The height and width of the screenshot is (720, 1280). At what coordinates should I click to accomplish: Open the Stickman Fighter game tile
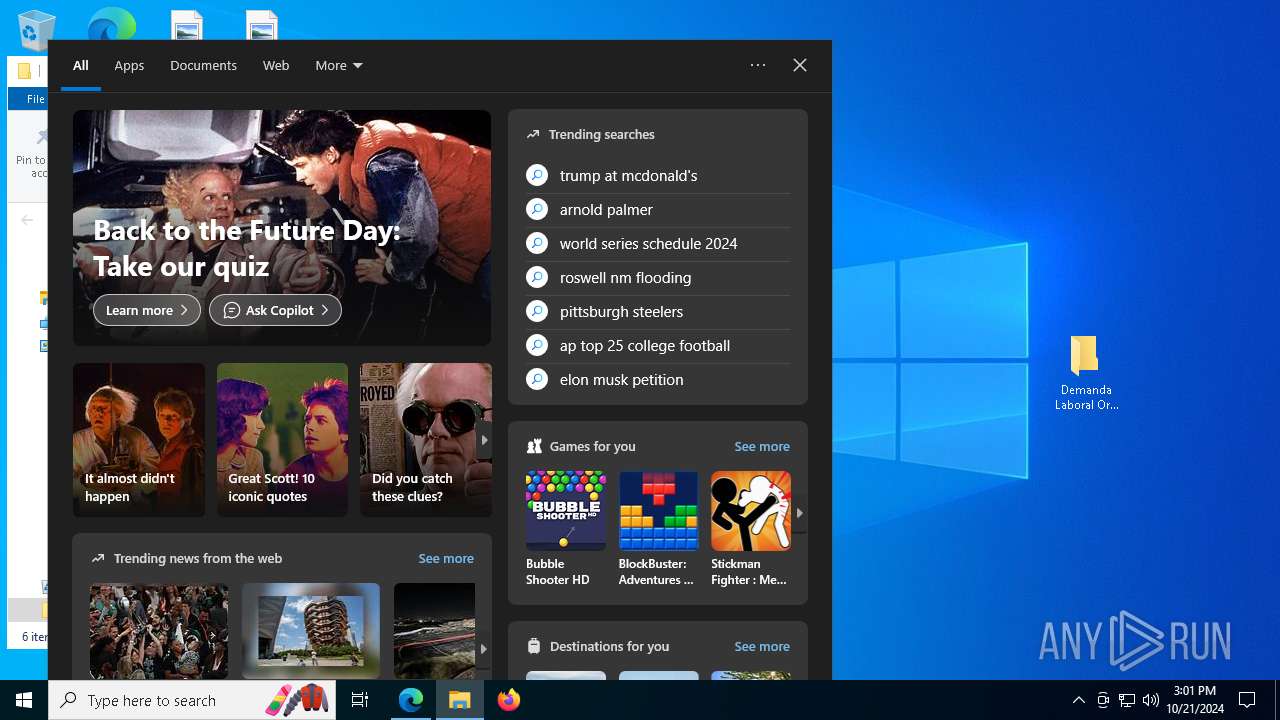click(x=751, y=529)
